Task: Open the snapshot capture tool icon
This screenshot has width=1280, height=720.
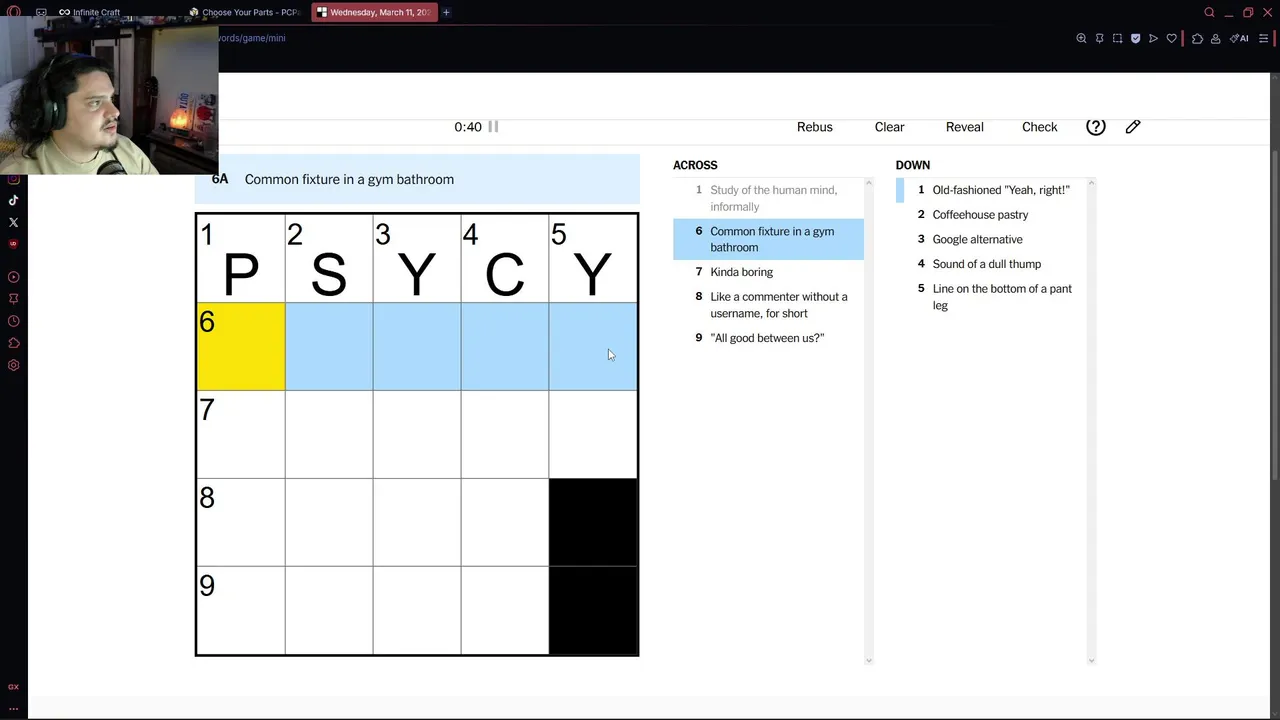Action: click(1117, 38)
